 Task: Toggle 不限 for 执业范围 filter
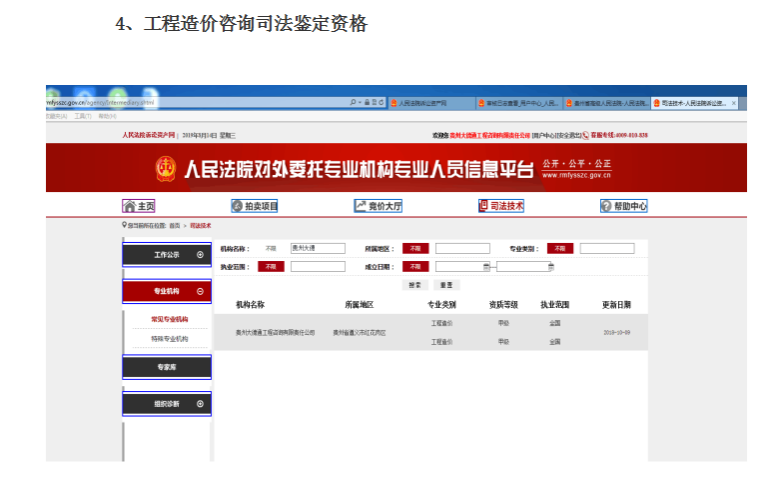pos(271,267)
